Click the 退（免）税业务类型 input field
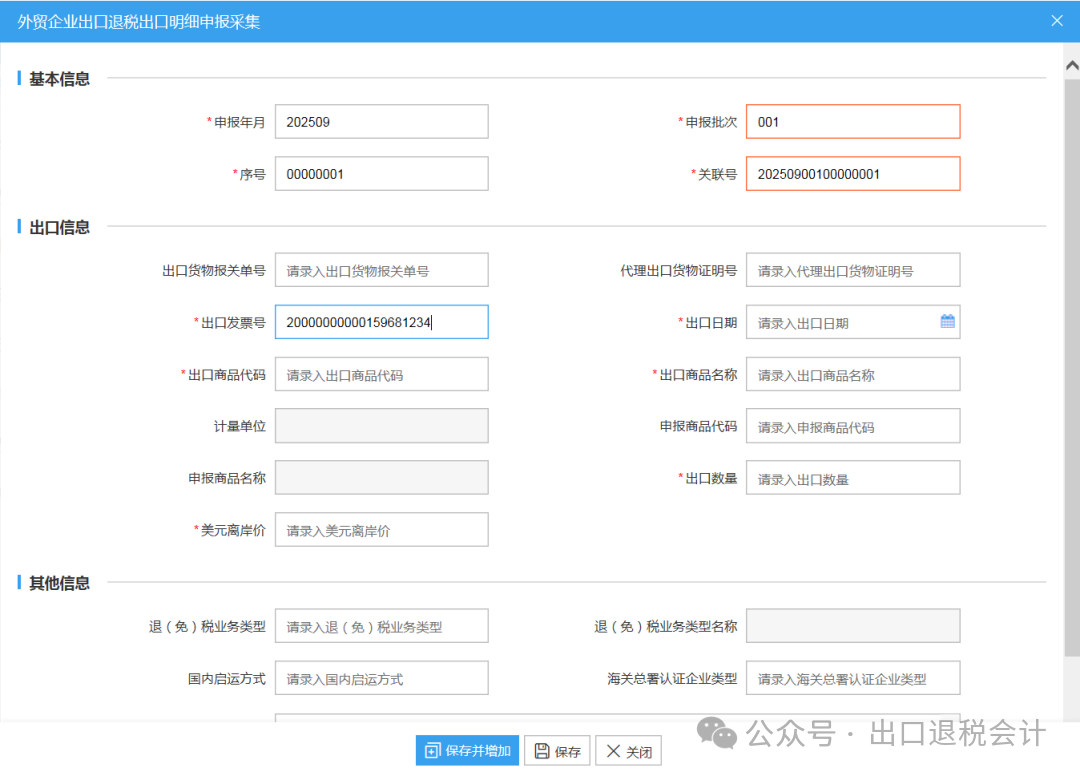The height and width of the screenshot is (776, 1080). [x=381, y=625]
